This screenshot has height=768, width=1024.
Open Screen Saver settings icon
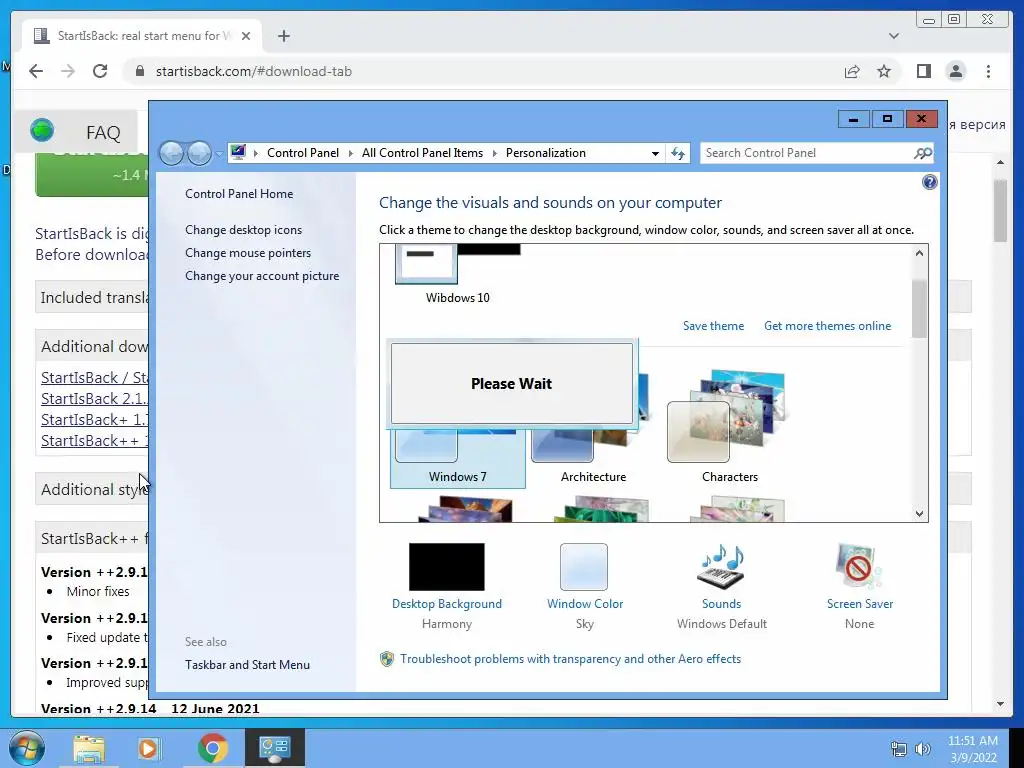(x=859, y=567)
